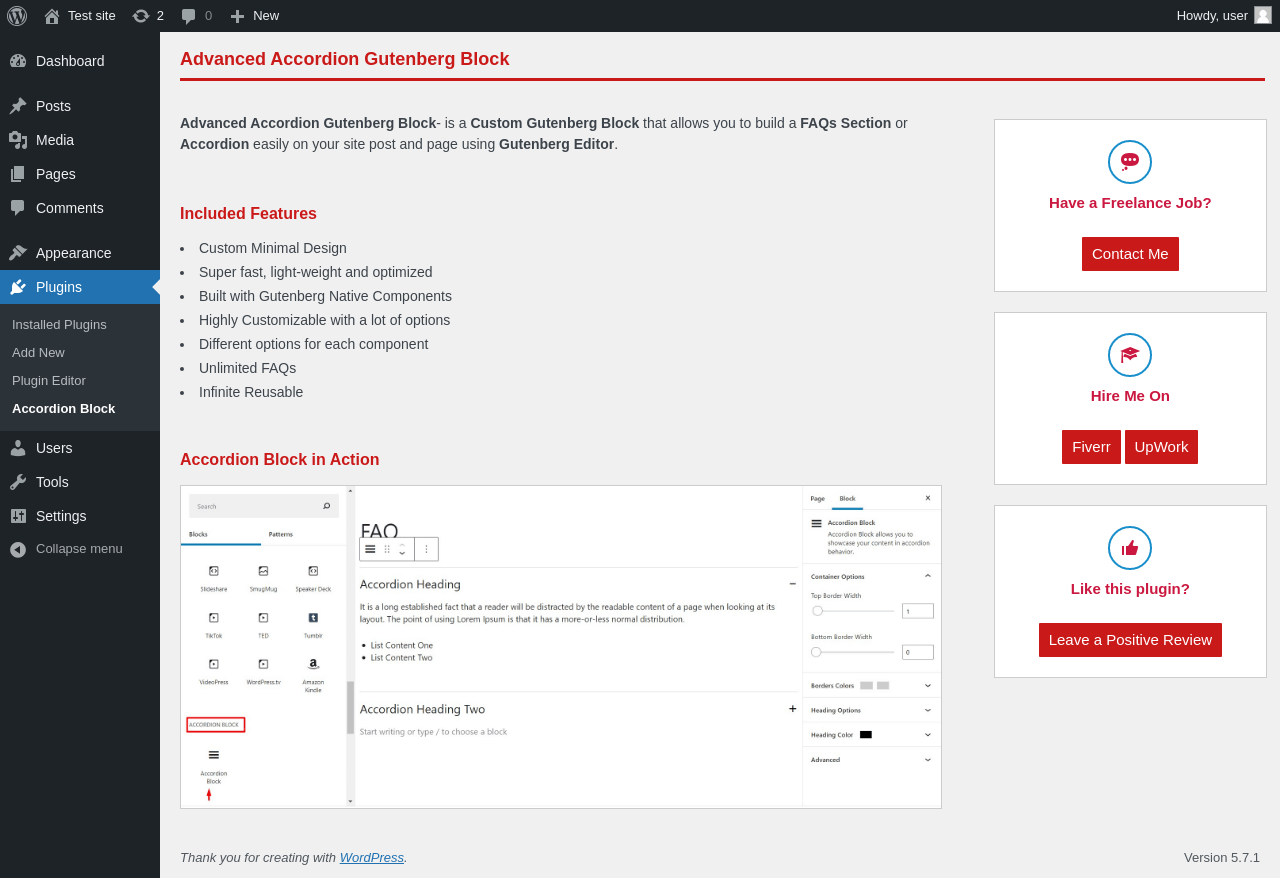Click the Appearance brush icon
The height and width of the screenshot is (878, 1280).
pos(18,253)
